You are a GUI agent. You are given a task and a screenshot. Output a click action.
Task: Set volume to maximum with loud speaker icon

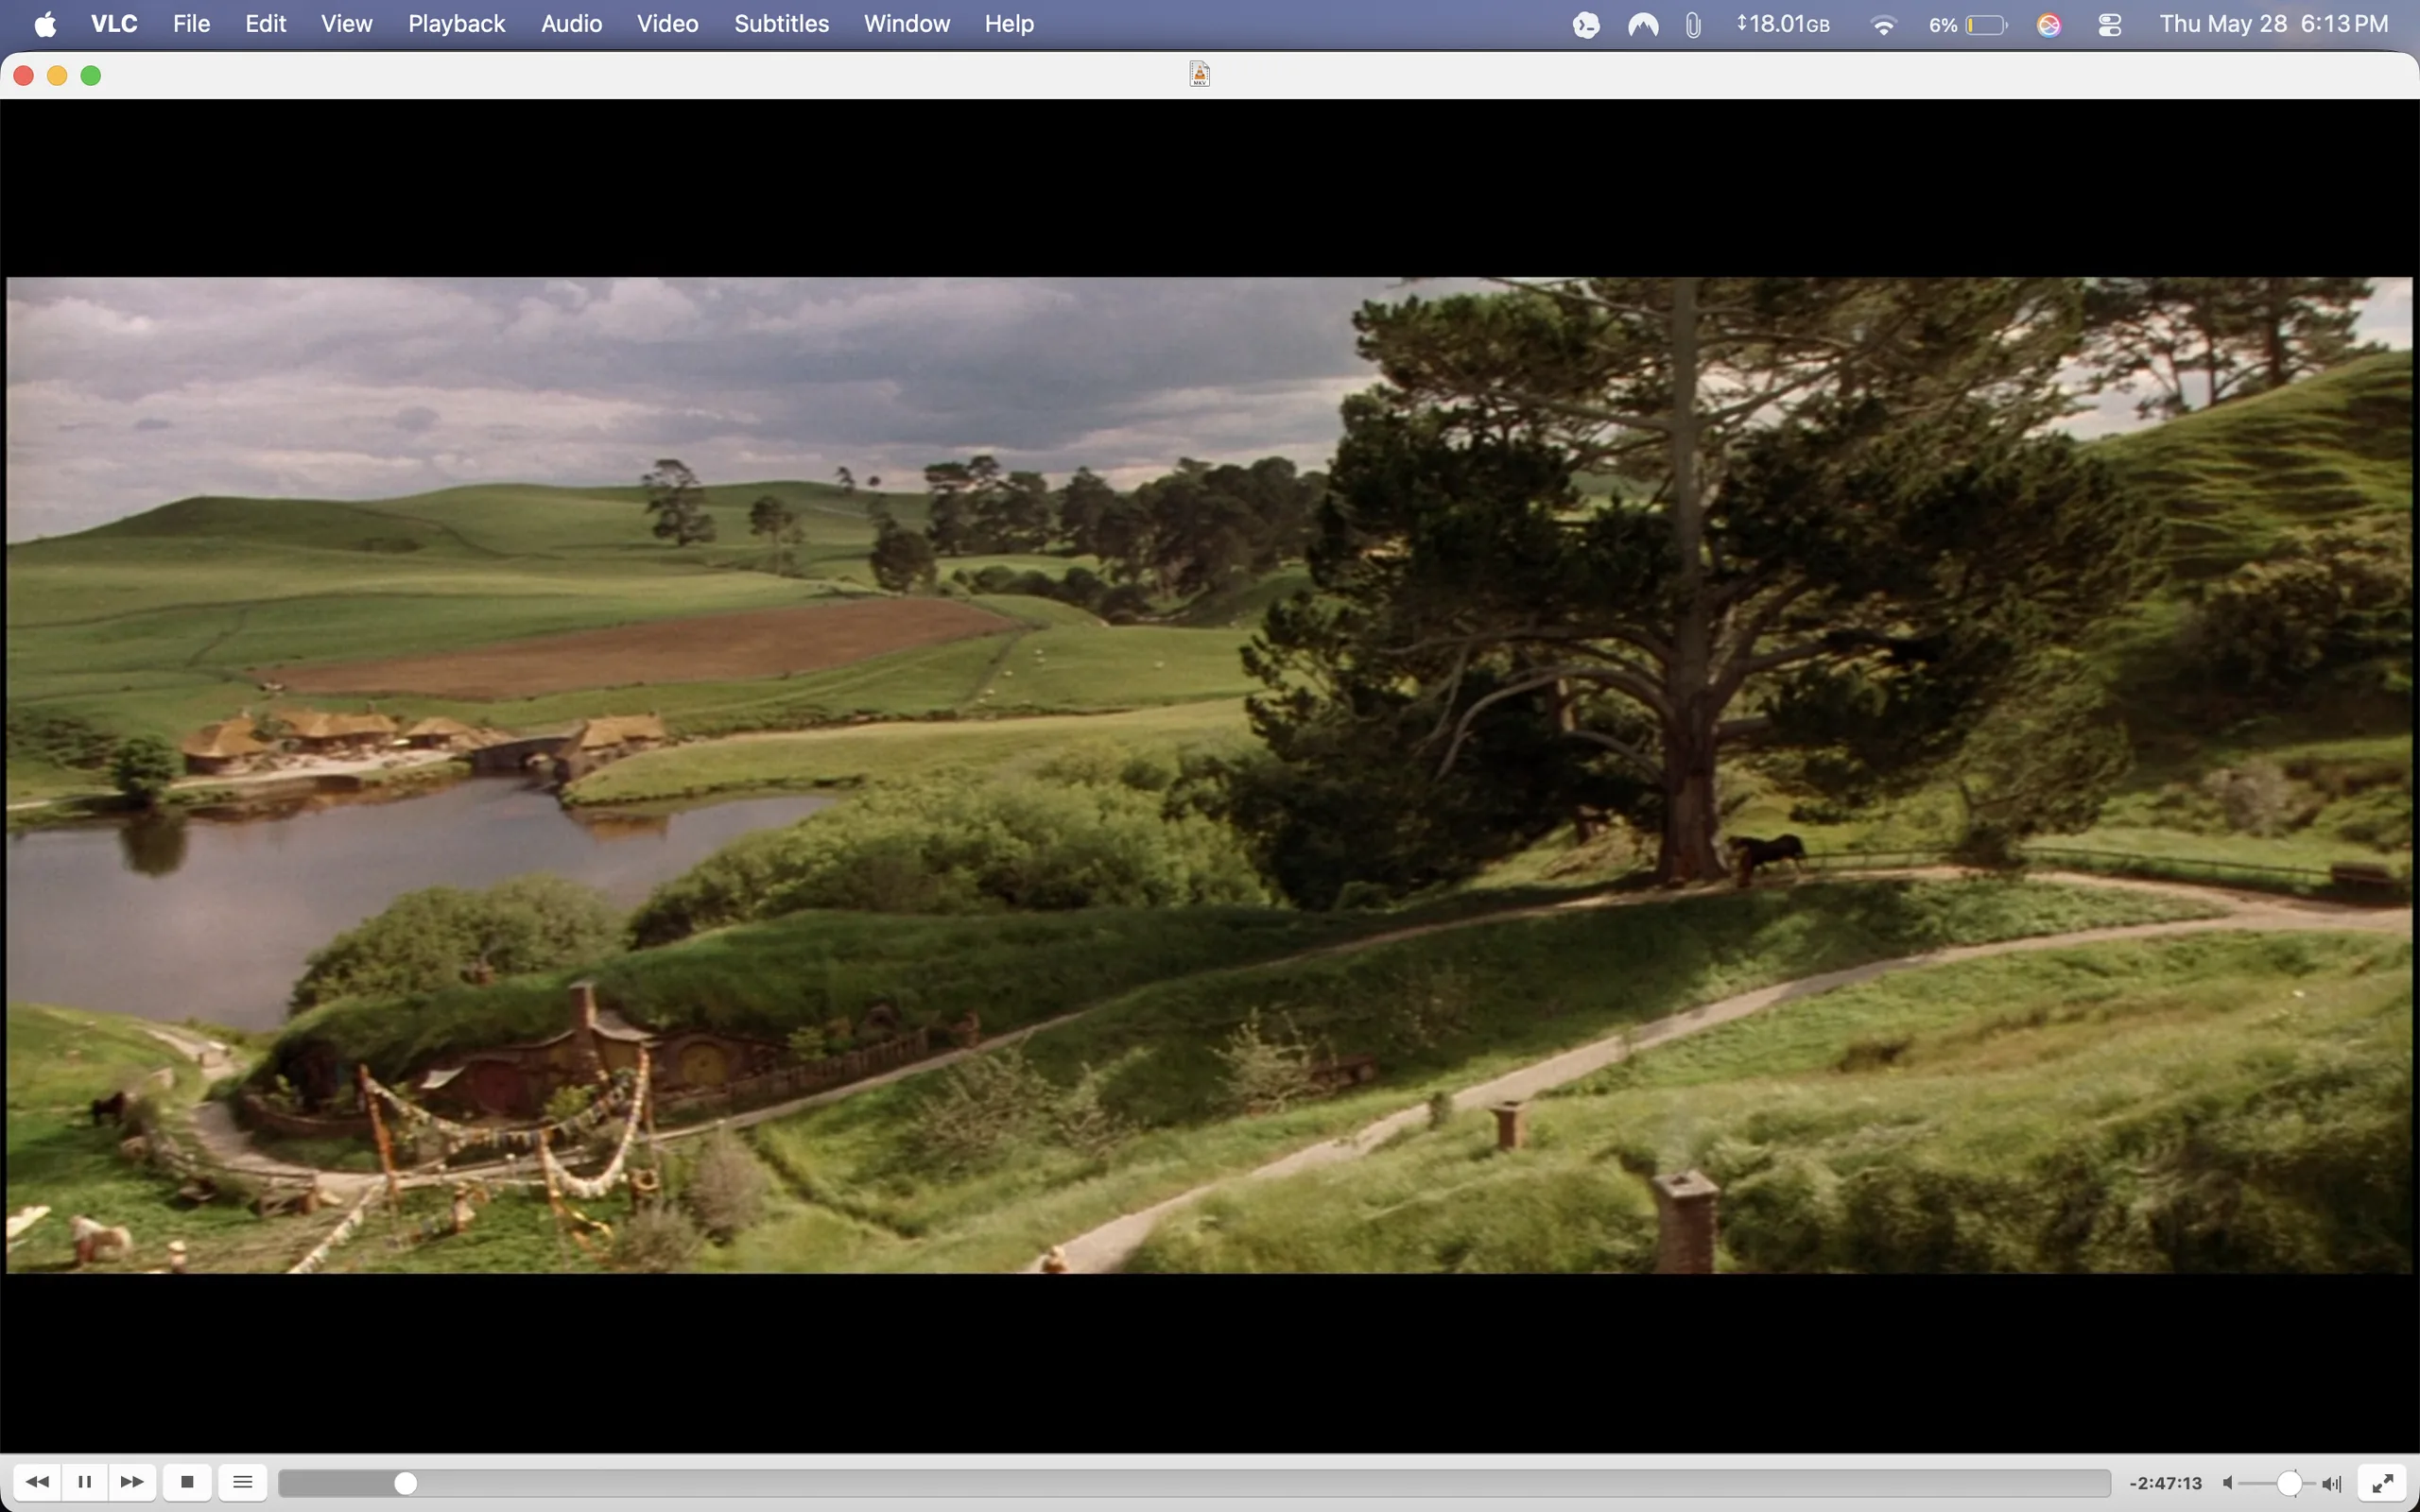click(x=2332, y=1483)
